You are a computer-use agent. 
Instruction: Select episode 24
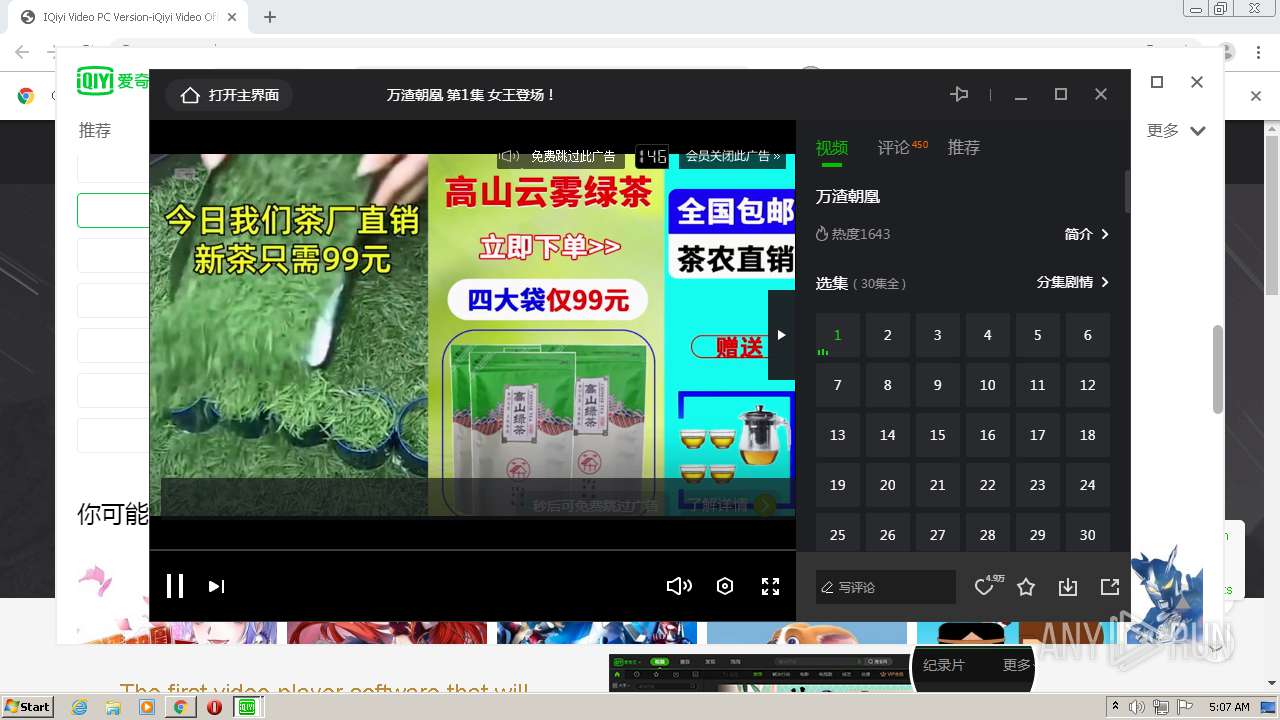coord(1088,485)
